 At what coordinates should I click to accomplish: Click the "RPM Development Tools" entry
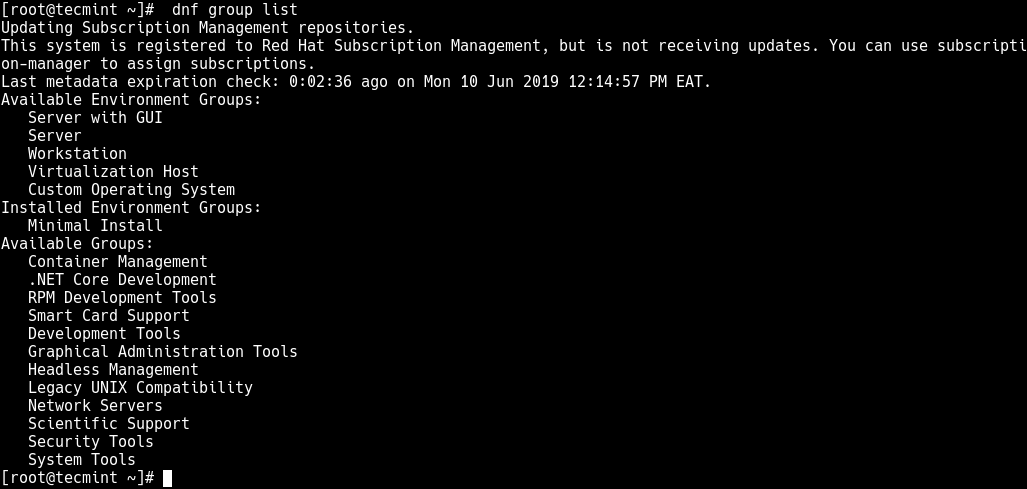122,298
